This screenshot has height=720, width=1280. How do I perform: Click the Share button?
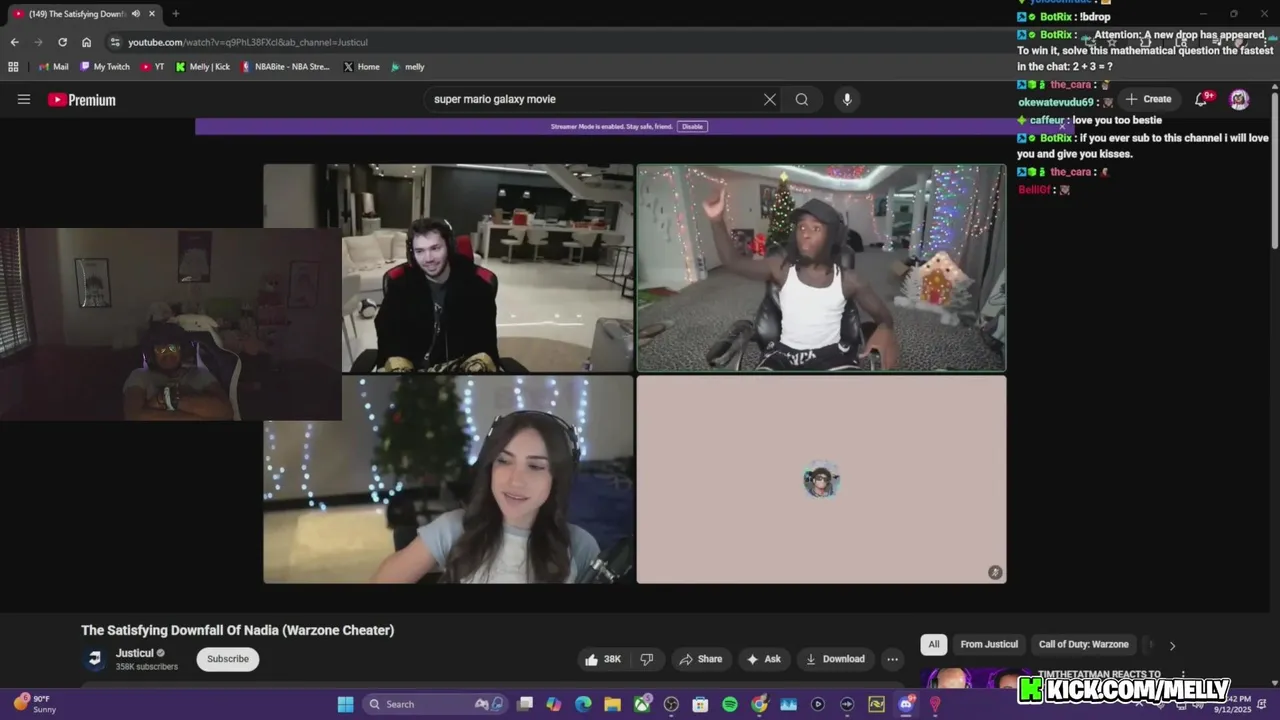coord(700,659)
